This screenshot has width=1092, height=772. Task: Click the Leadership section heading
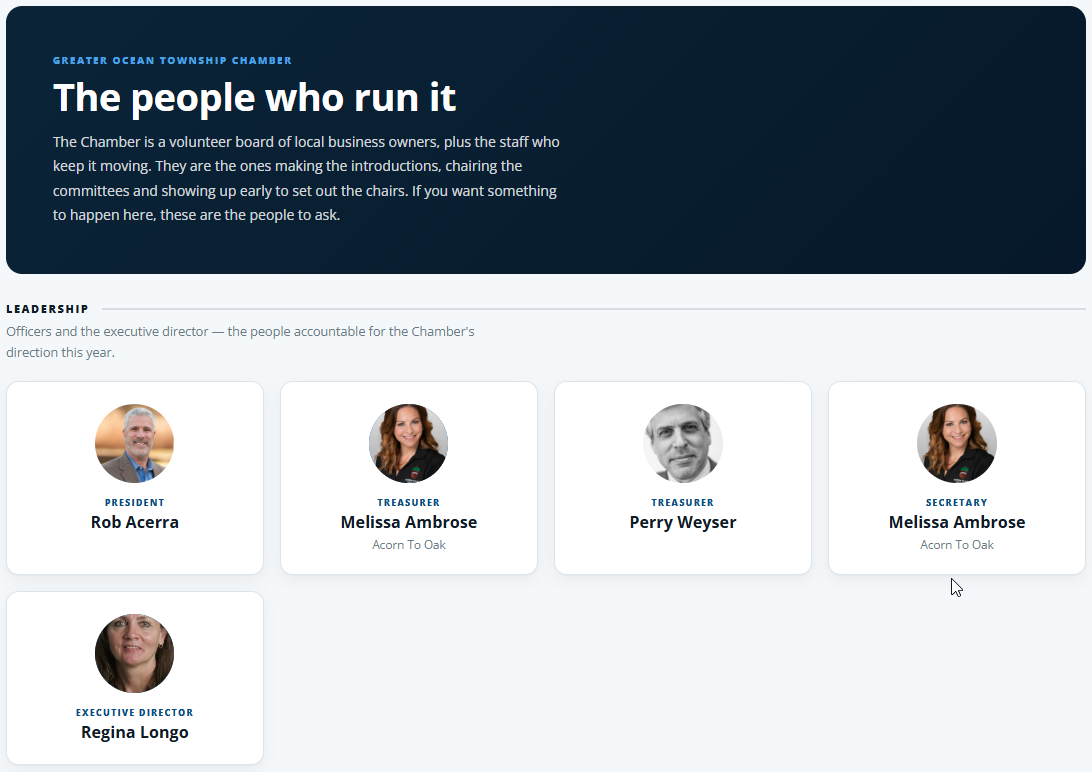click(x=47, y=309)
